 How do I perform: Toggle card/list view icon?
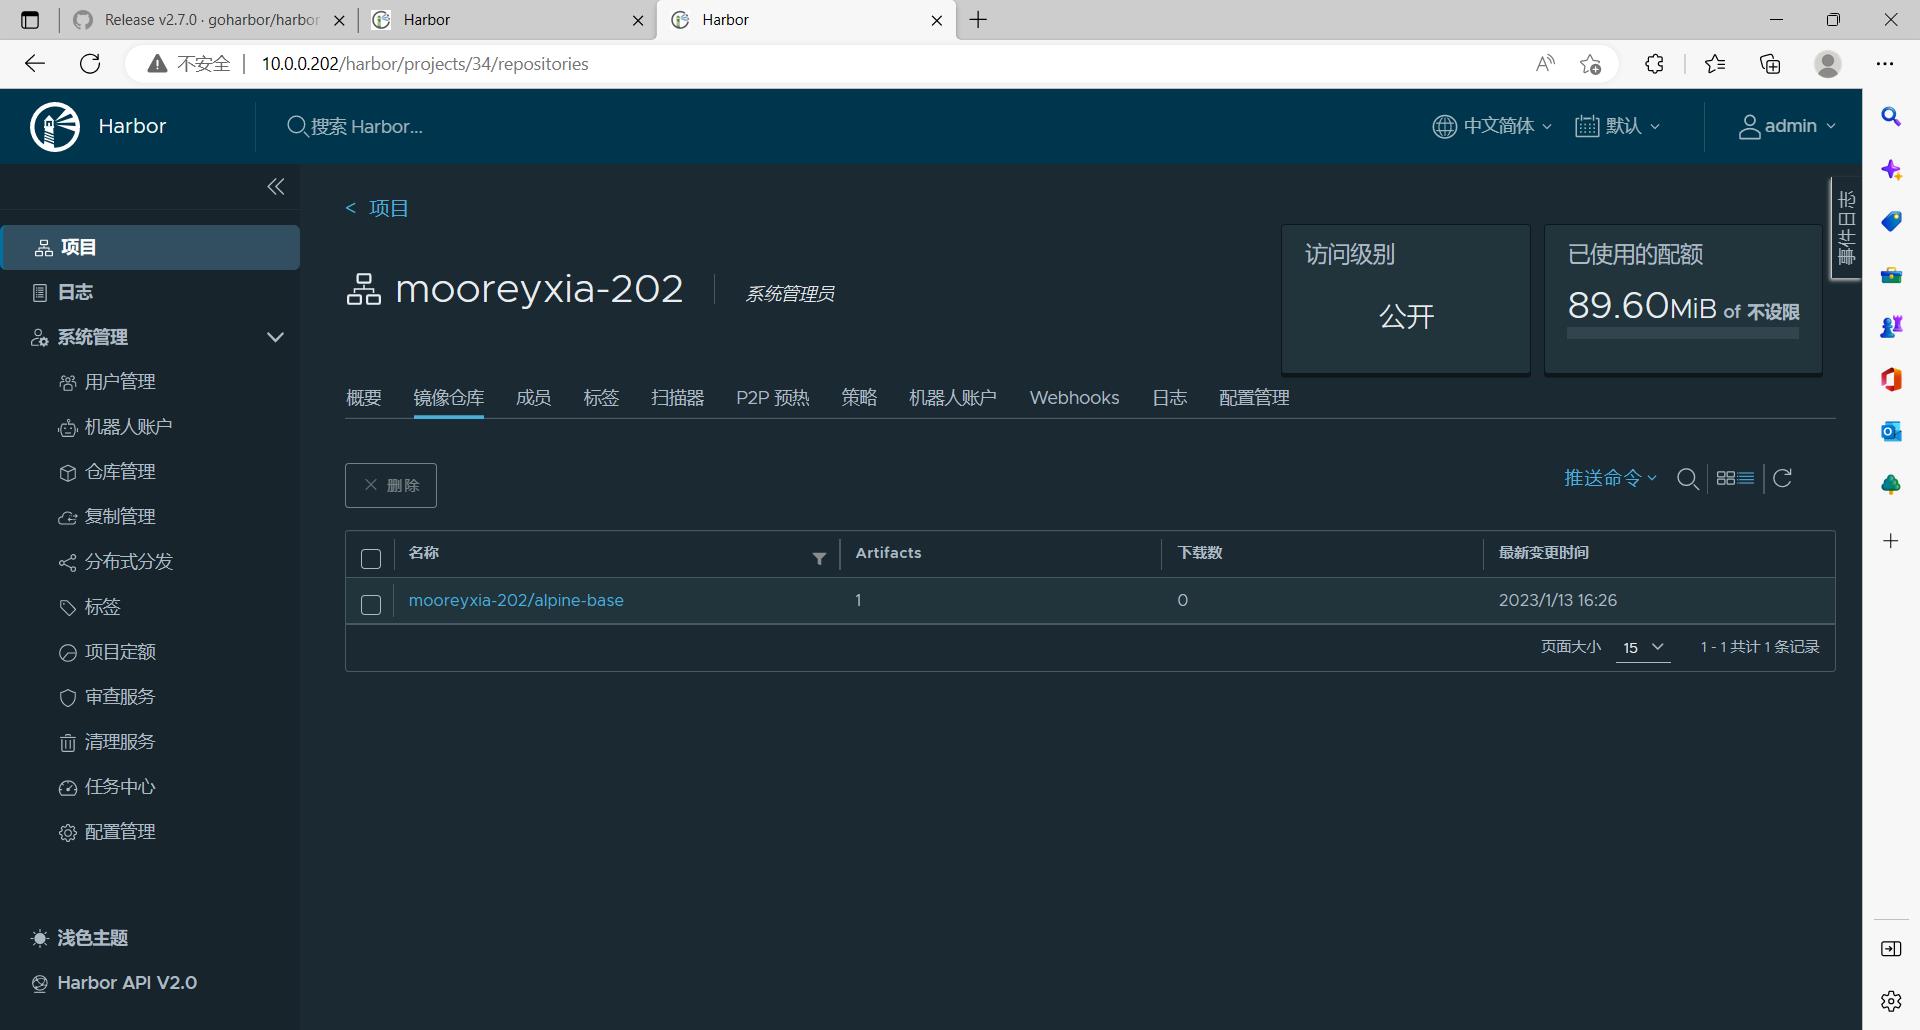tap(1735, 478)
